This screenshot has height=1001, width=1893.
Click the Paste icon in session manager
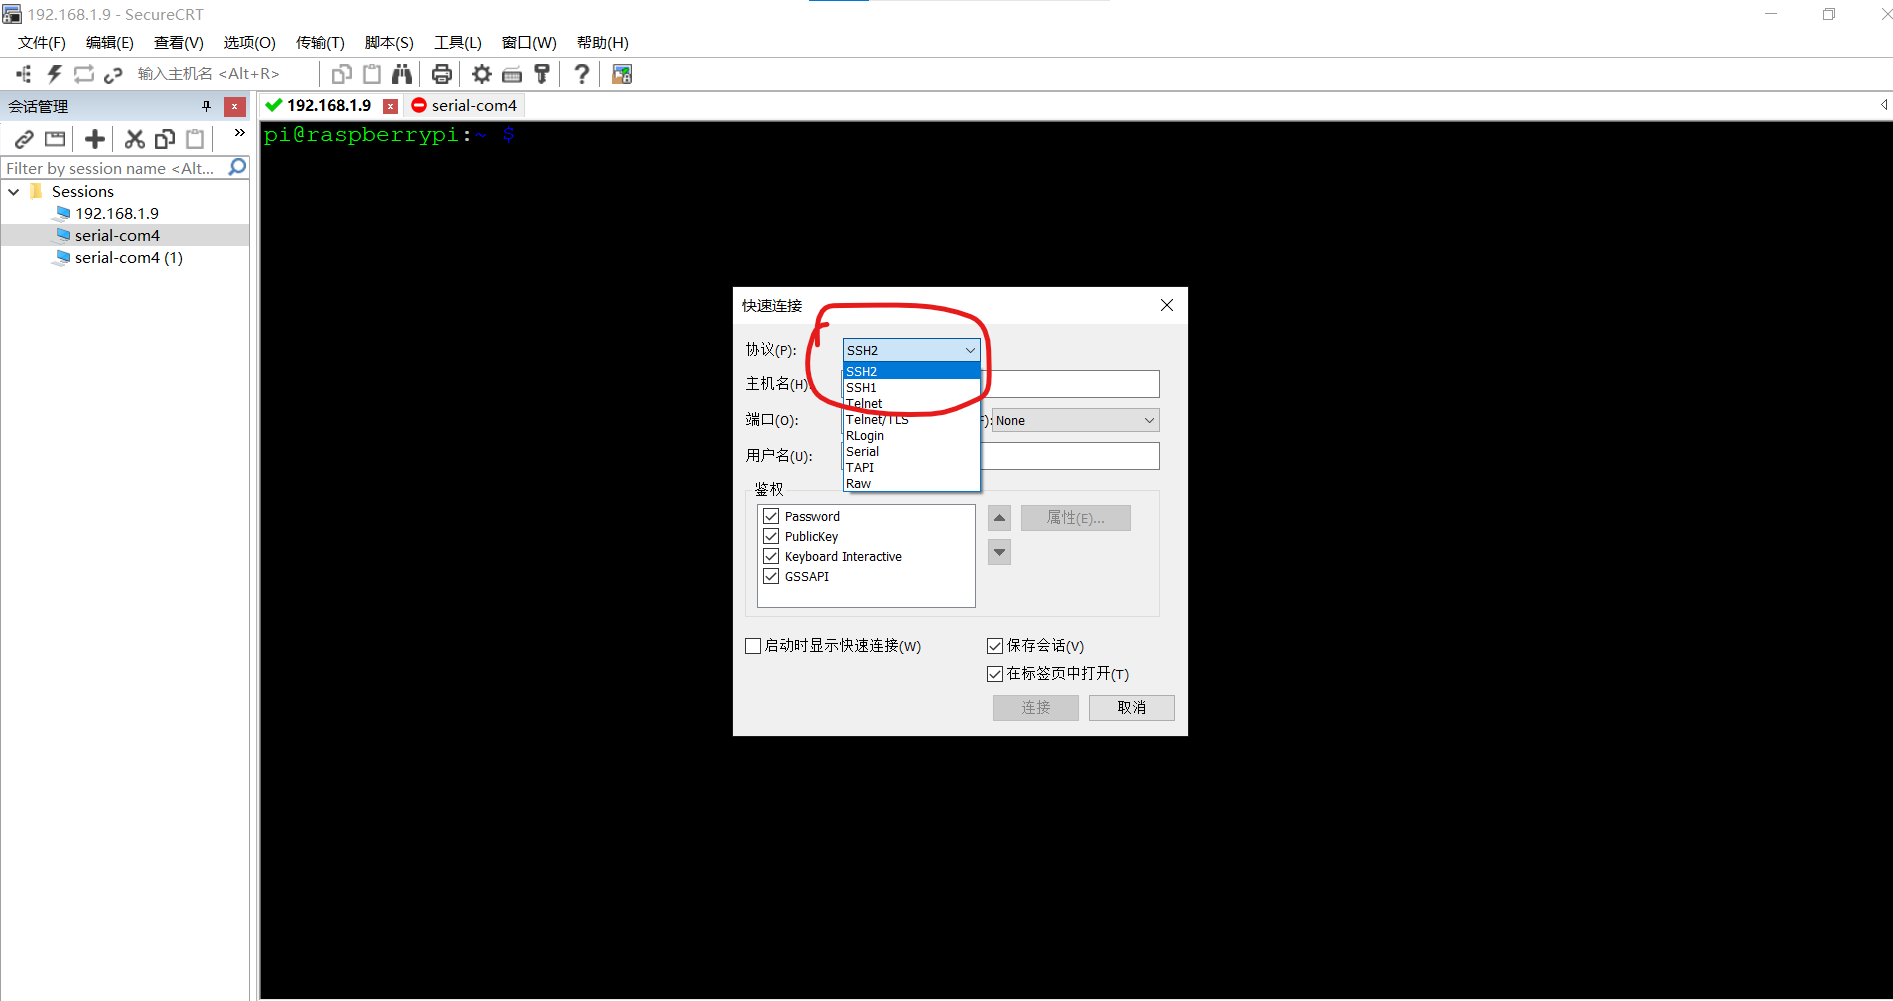click(195, 139)
